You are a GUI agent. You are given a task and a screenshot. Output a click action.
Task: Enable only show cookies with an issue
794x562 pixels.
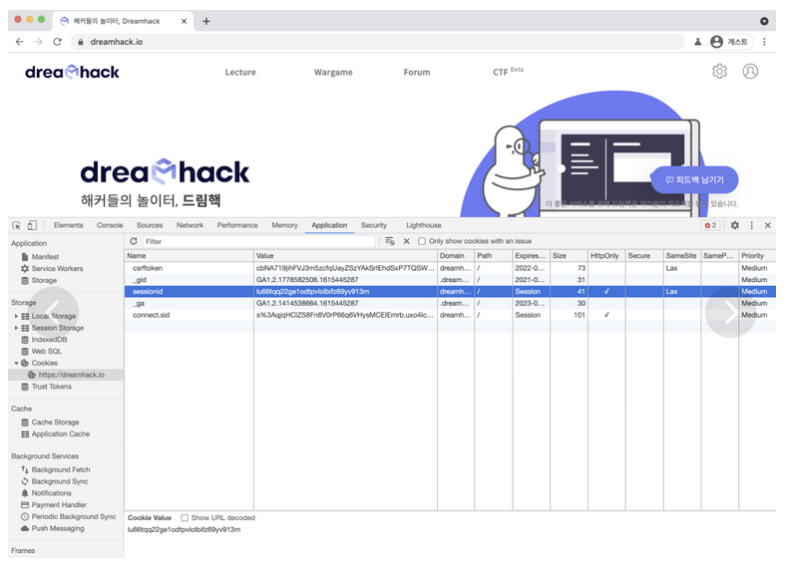[422, 241]
